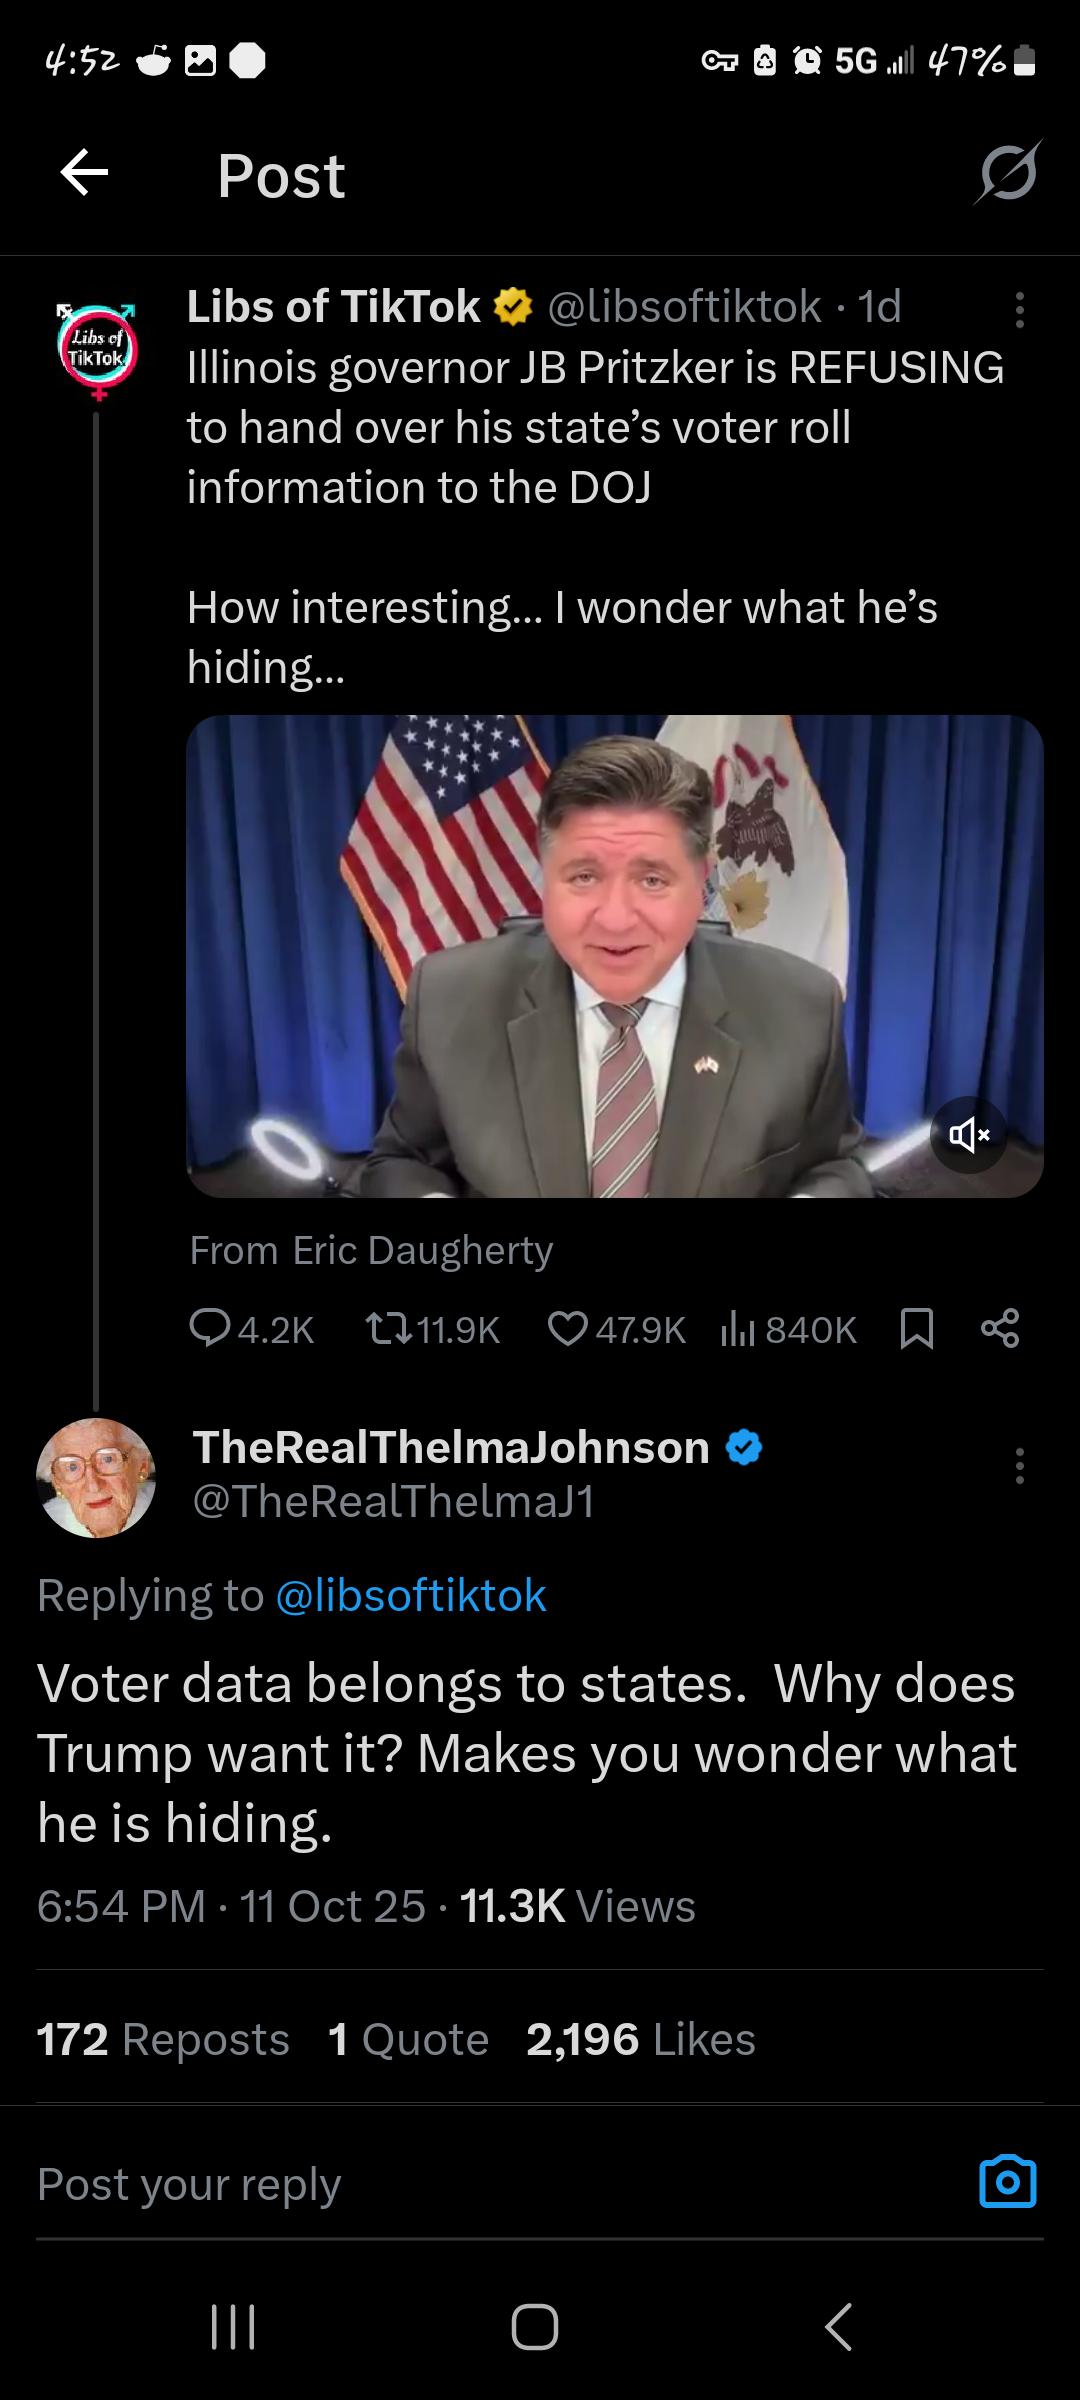Tap the Post your reply field
This screenshot has height=2400, width=1080.
point(400,2183)
